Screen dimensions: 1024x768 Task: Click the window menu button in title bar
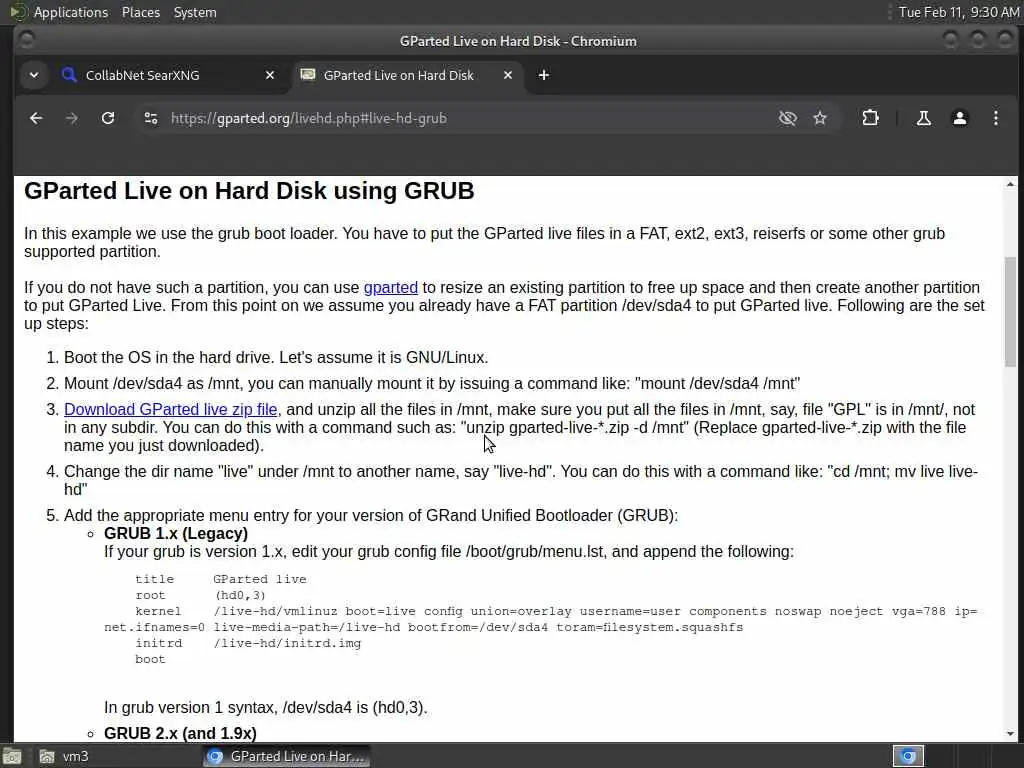(x=27, y=40)
